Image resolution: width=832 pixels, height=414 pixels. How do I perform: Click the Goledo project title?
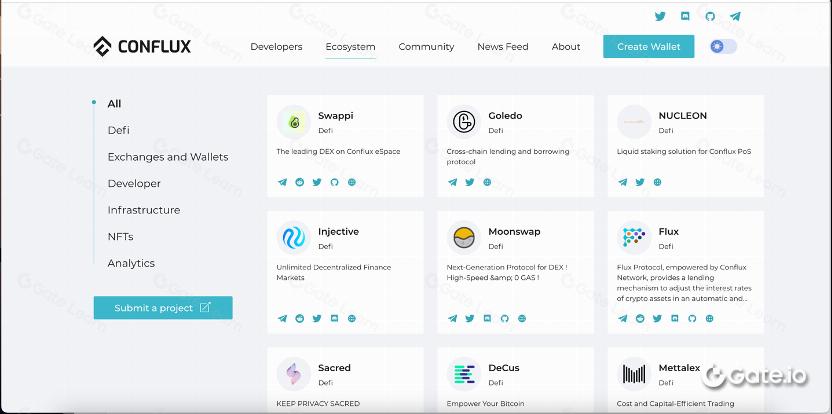click(x=505, y=116)
